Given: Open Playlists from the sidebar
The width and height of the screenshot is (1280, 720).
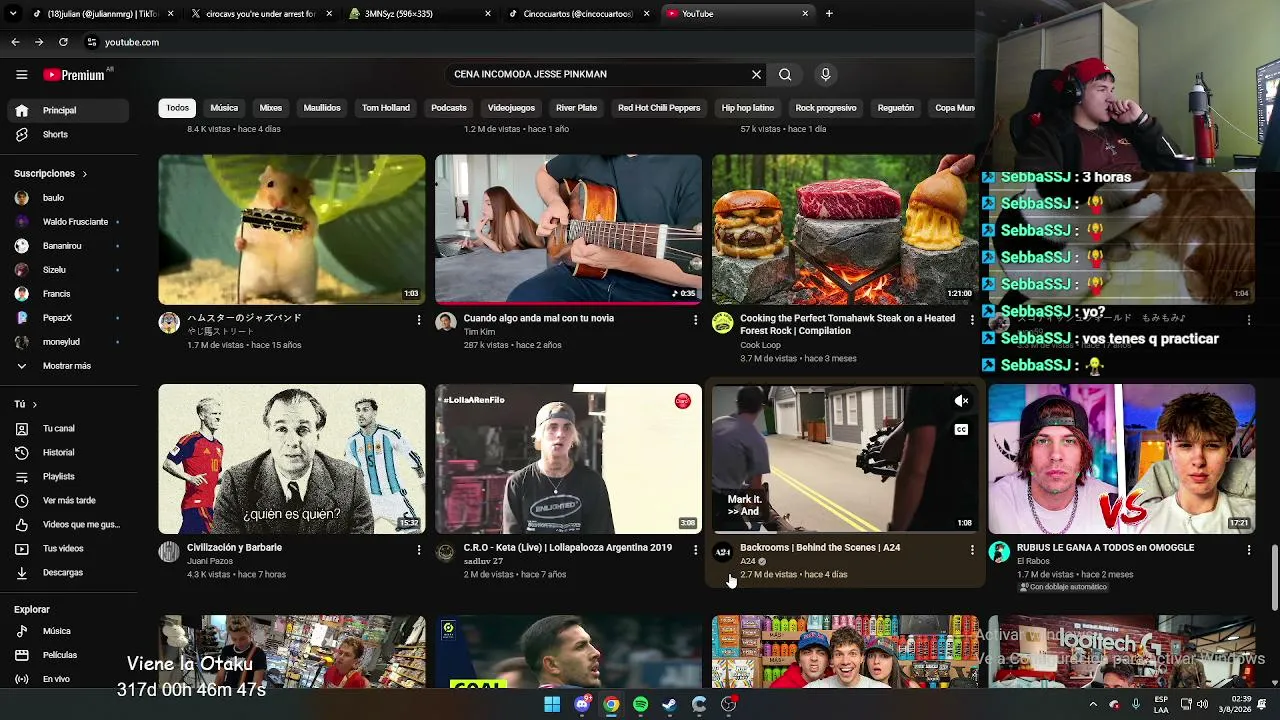Looking at the screenshot, I should [68, 476].
